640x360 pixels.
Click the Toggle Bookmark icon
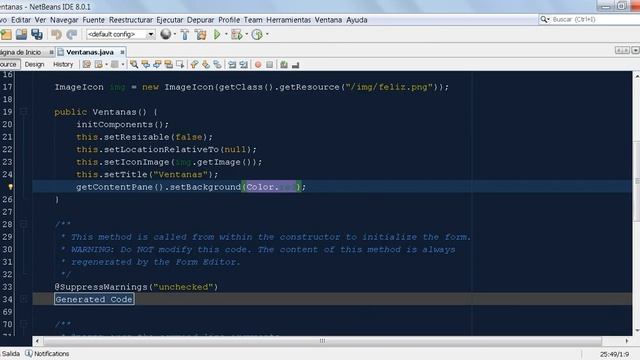click(x=218, y=64)
